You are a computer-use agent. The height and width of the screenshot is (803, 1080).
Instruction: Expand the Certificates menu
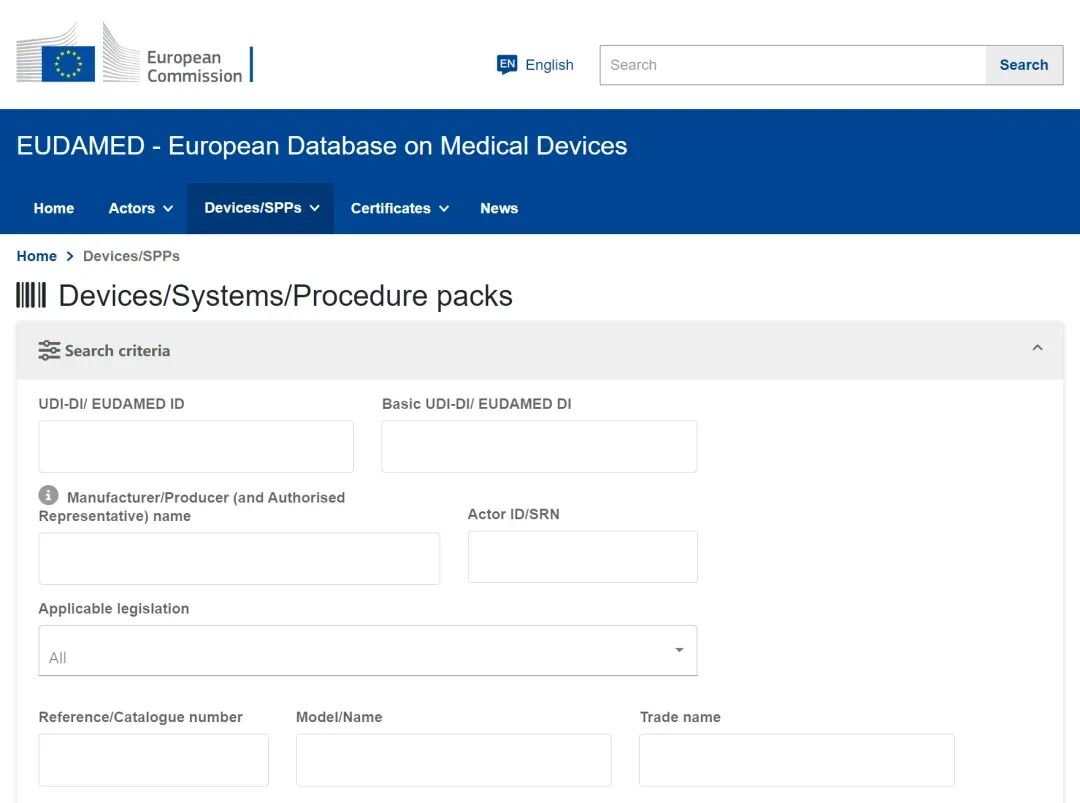pyautogui.click(x=399, y=208)
